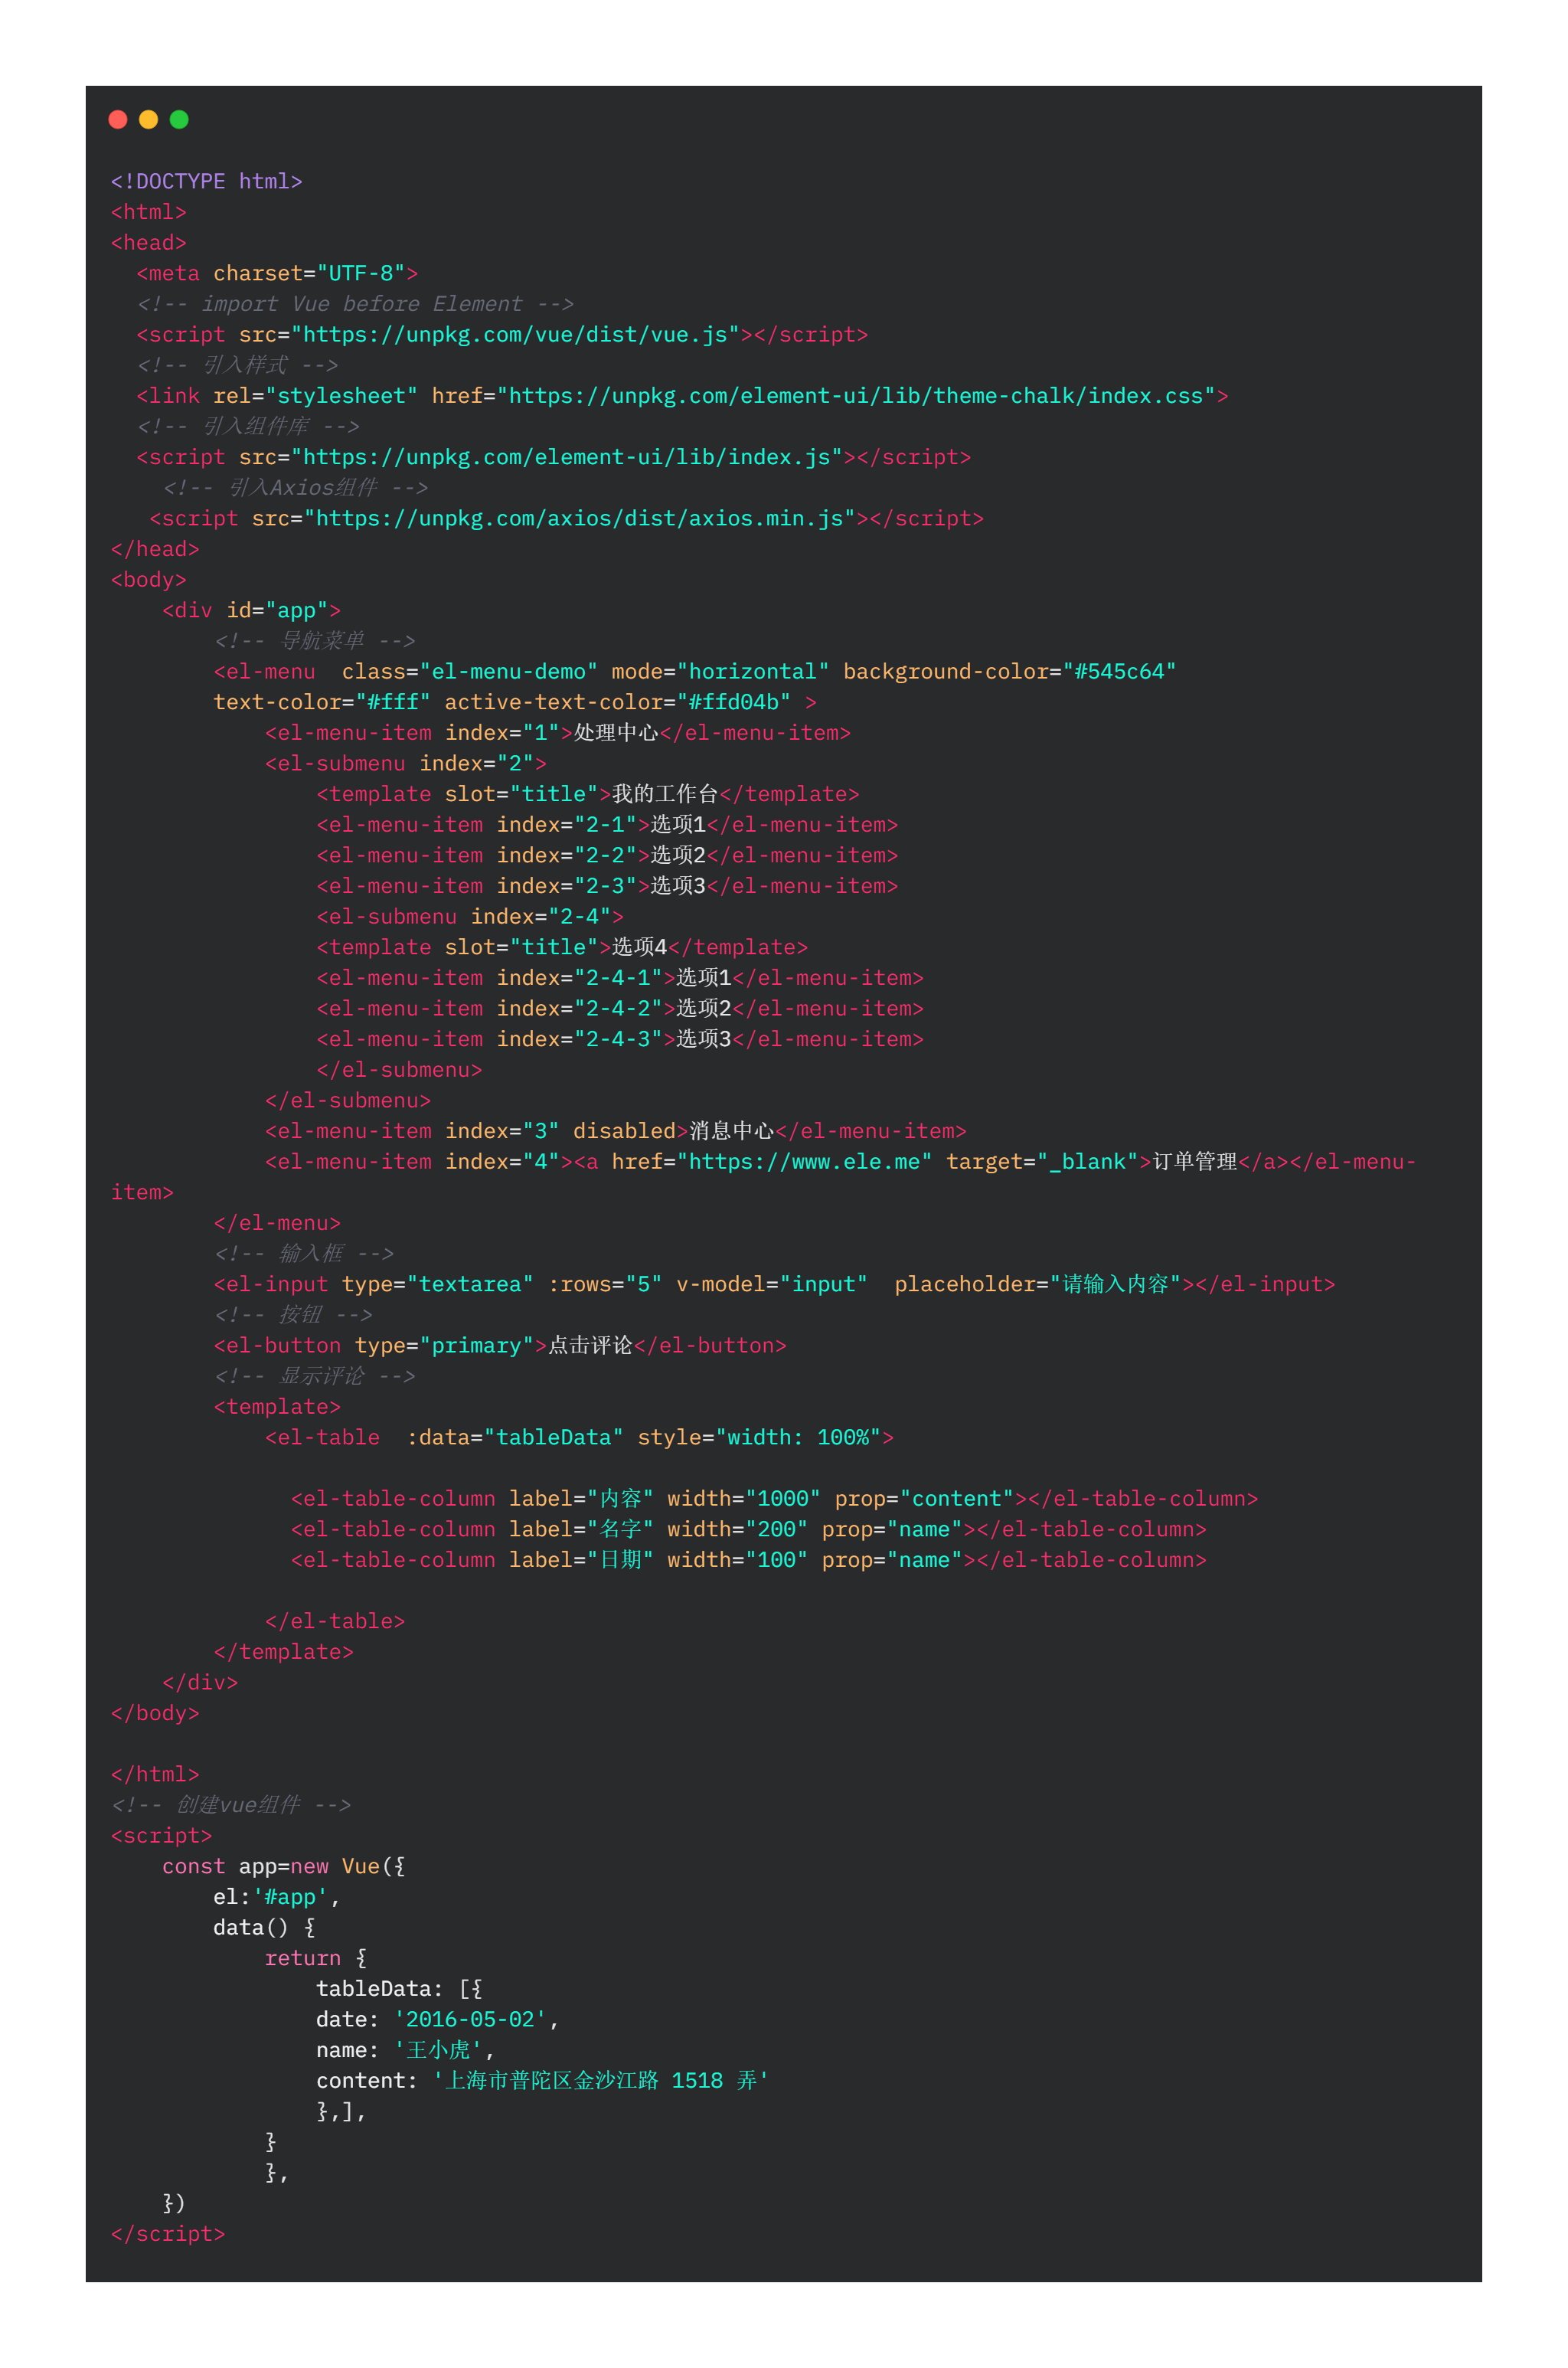Click the 'el-submenu index="2-4"' line

(x=470, y=917)
